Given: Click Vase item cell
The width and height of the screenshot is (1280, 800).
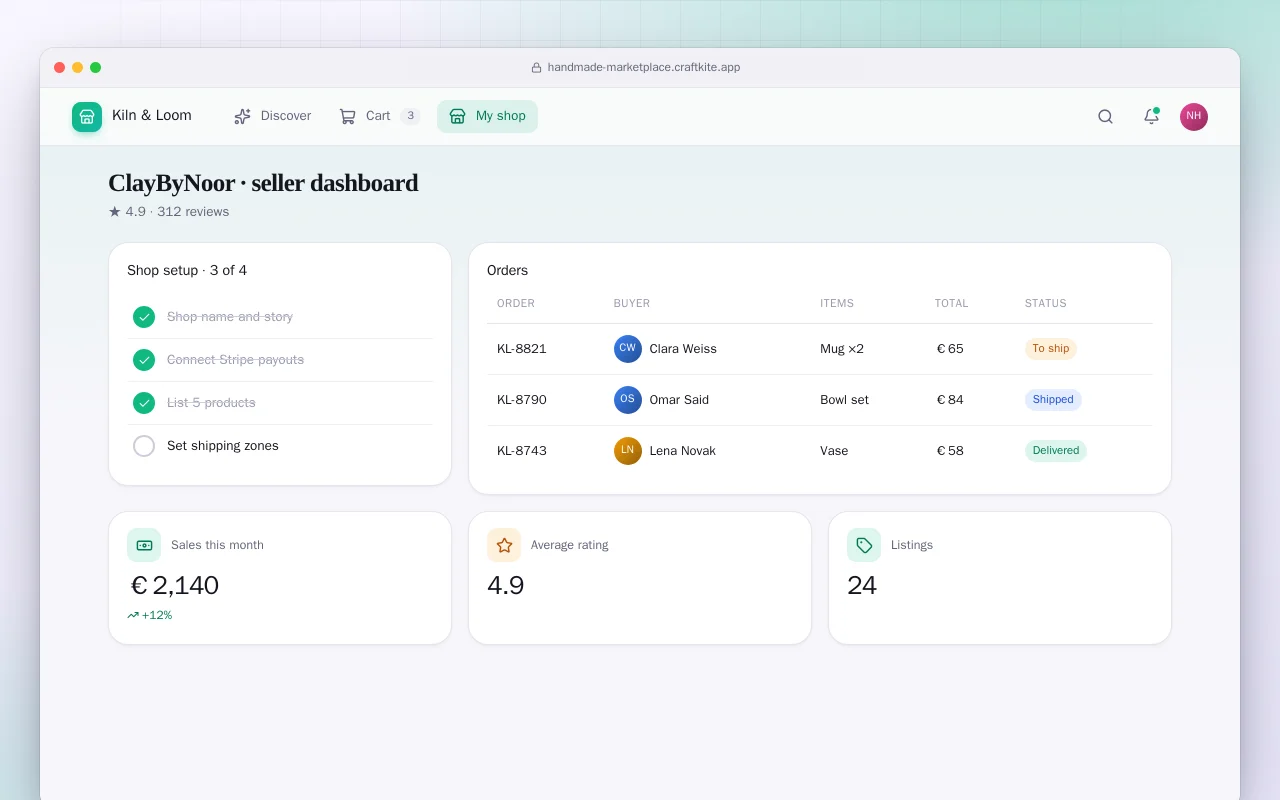Looking at the screenshot, I should 834,451.
